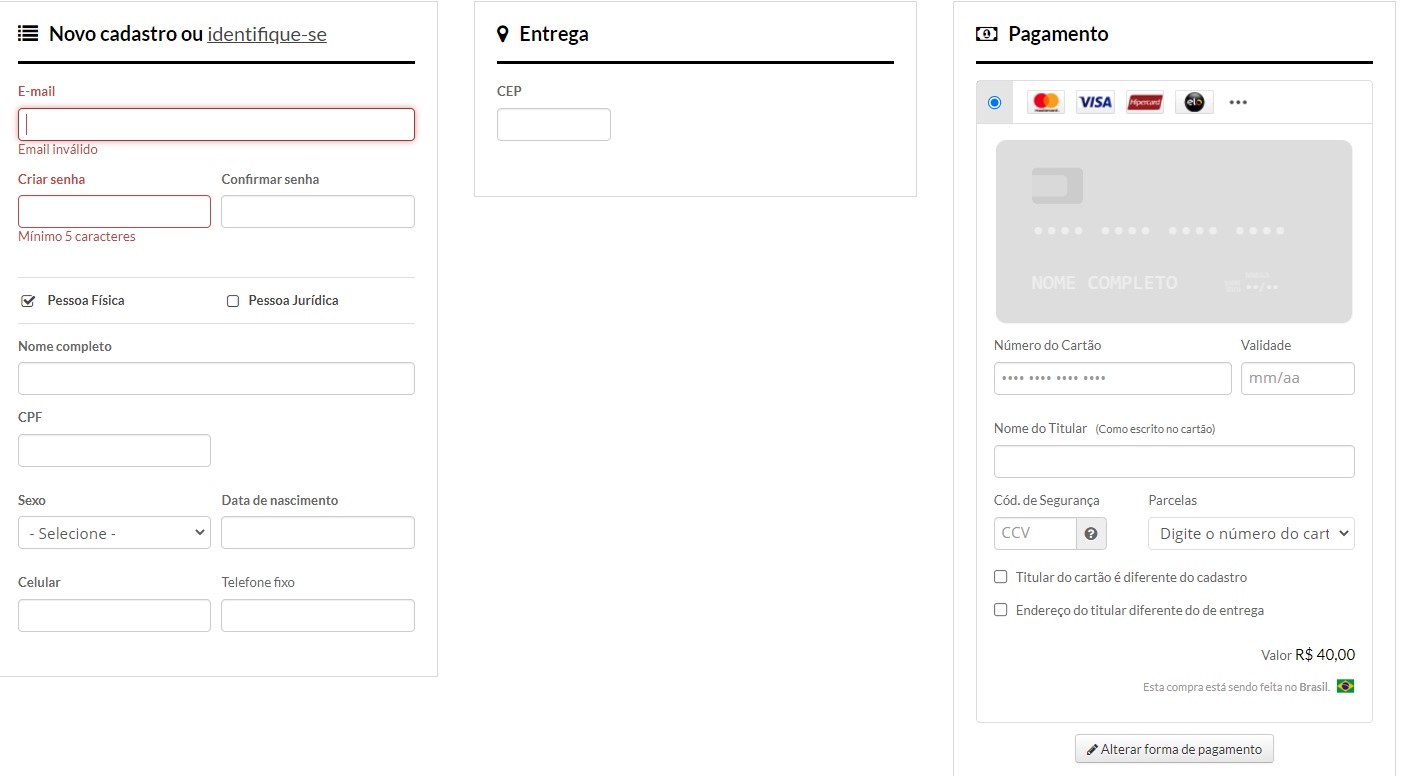This screenshot has width=1426, height=776.
Task: Click the identifique-se login link
Action: [x=267, y=34]
